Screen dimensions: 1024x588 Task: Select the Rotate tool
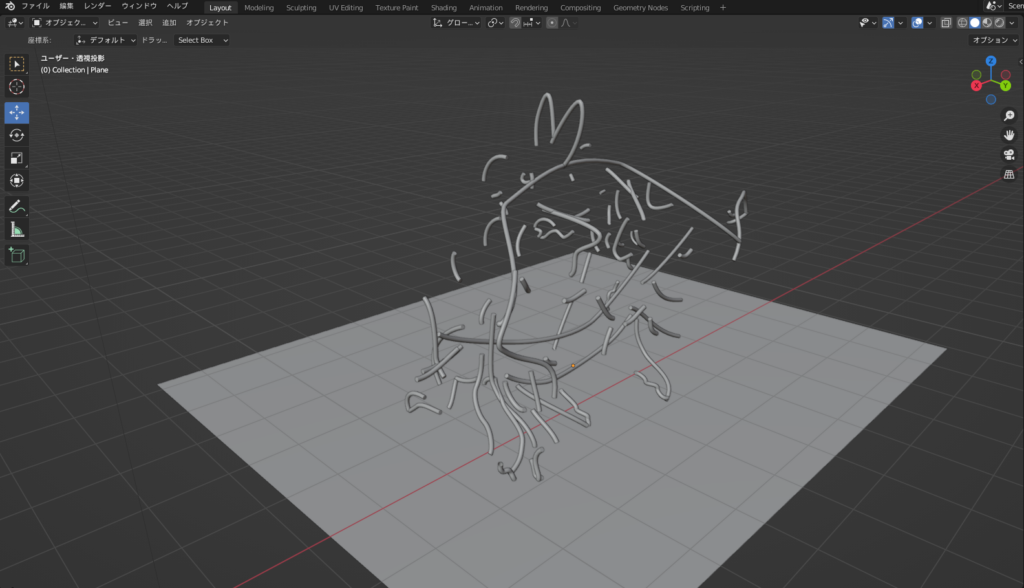[17, 135]
